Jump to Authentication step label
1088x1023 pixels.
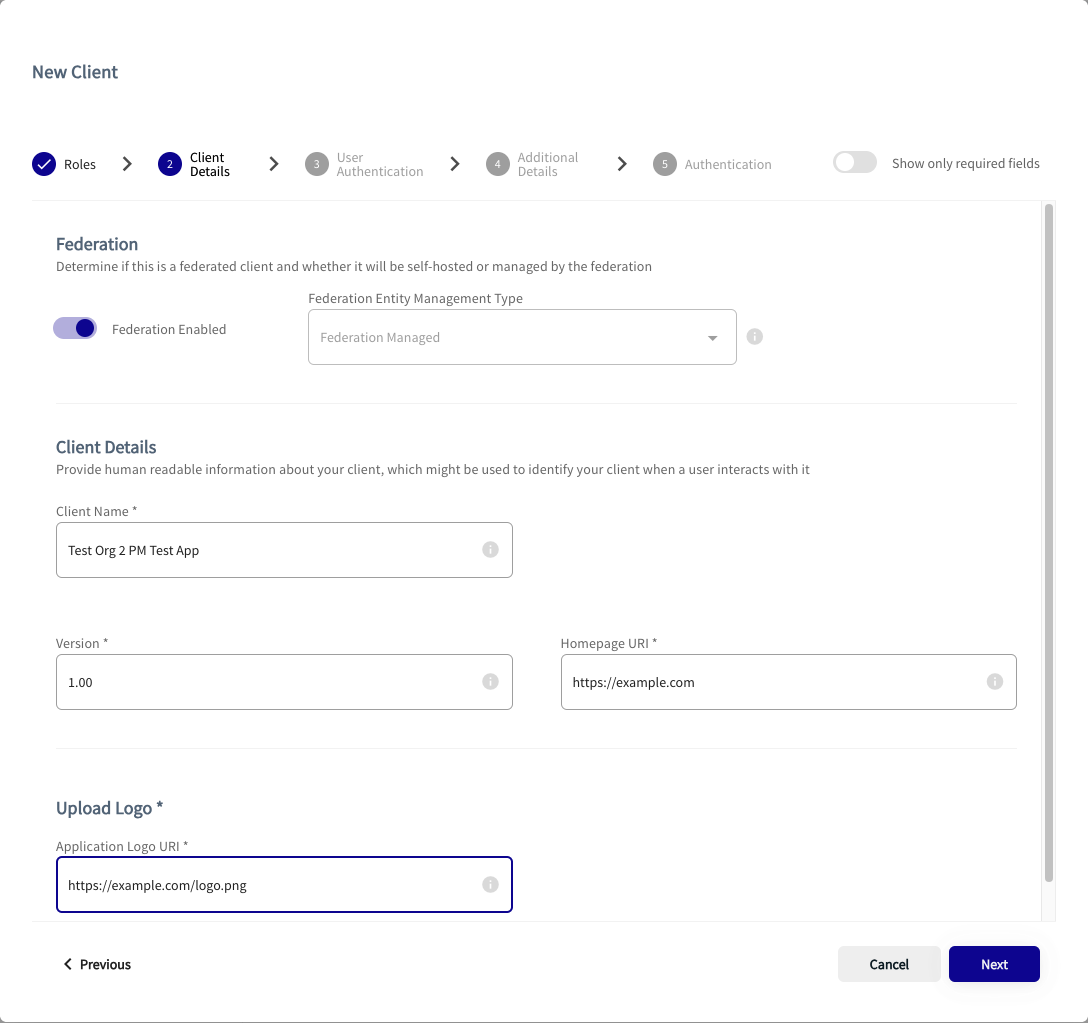728,164
